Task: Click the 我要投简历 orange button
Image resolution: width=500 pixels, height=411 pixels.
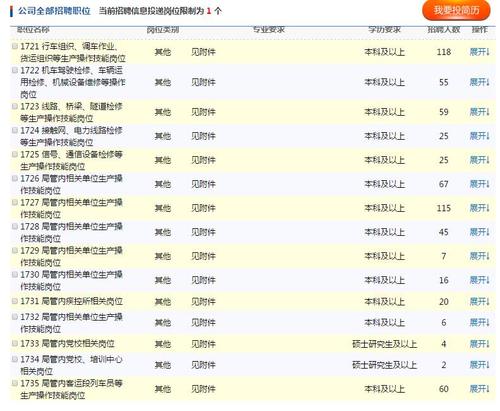Action: tap(456, 10)
